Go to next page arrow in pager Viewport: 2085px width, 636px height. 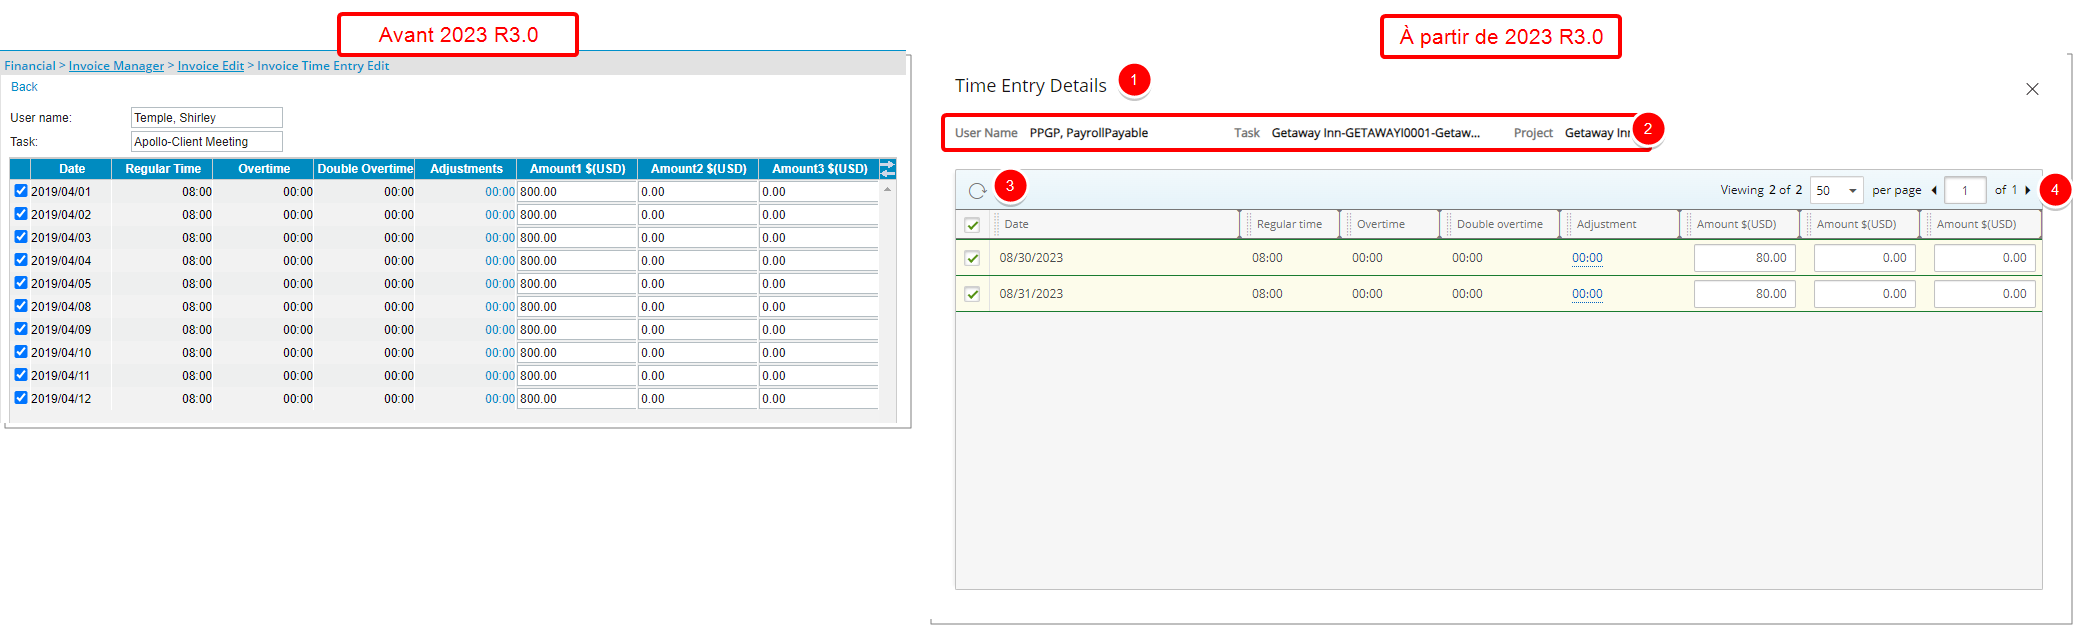tap(2028, 190)
